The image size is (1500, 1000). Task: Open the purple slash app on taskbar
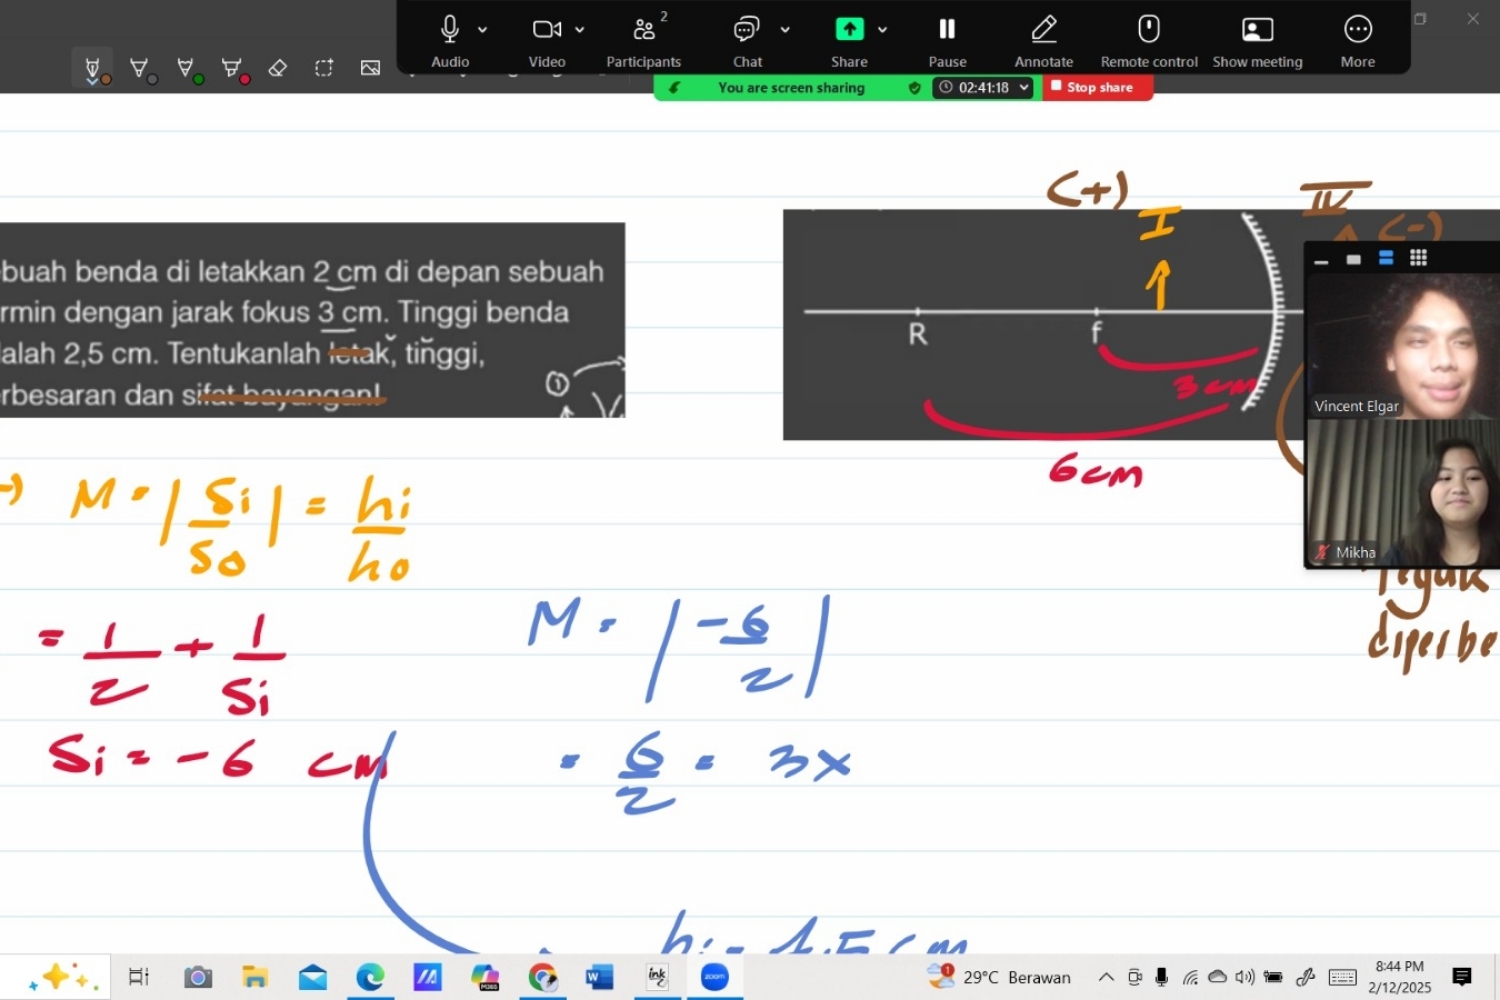427,977
